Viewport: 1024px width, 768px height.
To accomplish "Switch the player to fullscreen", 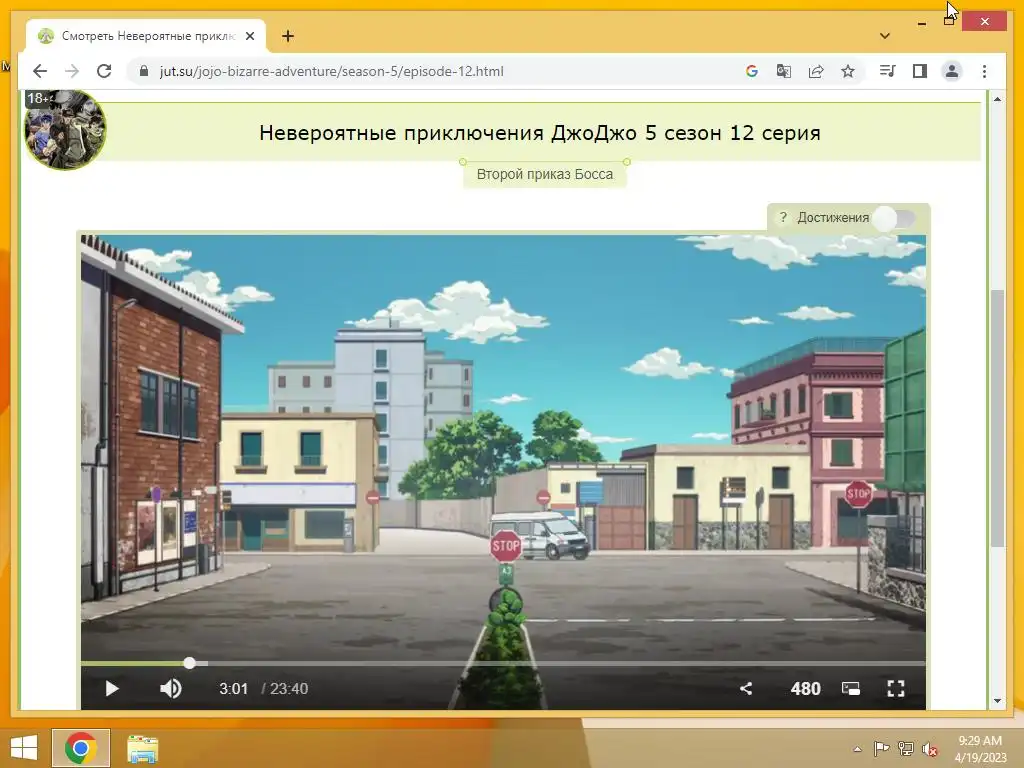I will point(896,688).
